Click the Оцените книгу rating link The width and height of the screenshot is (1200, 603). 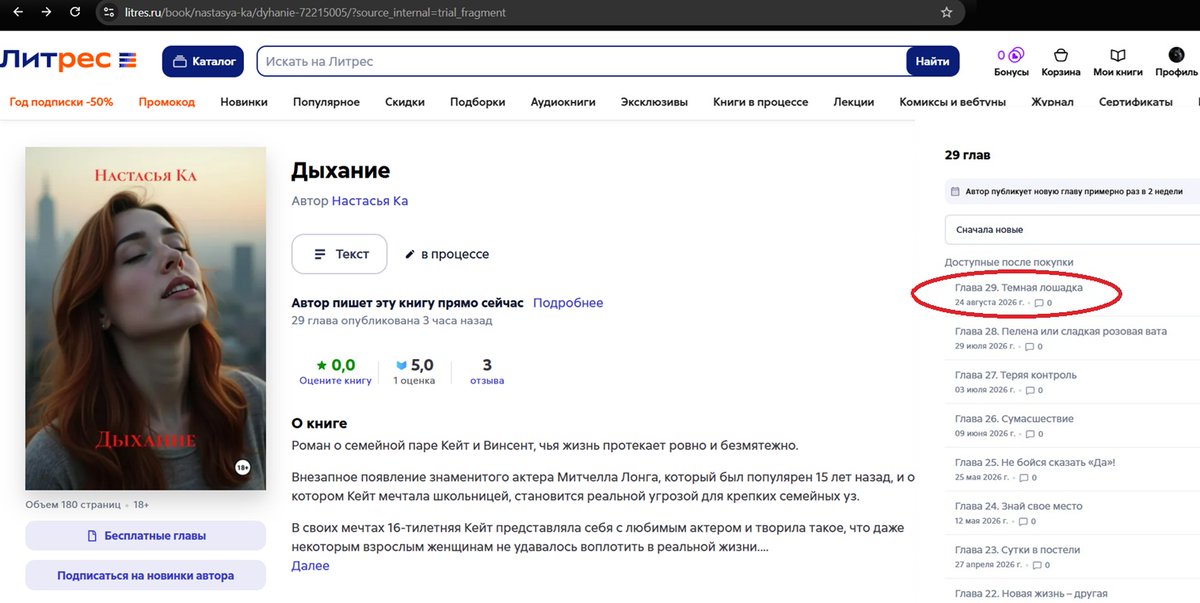point(335,381)
